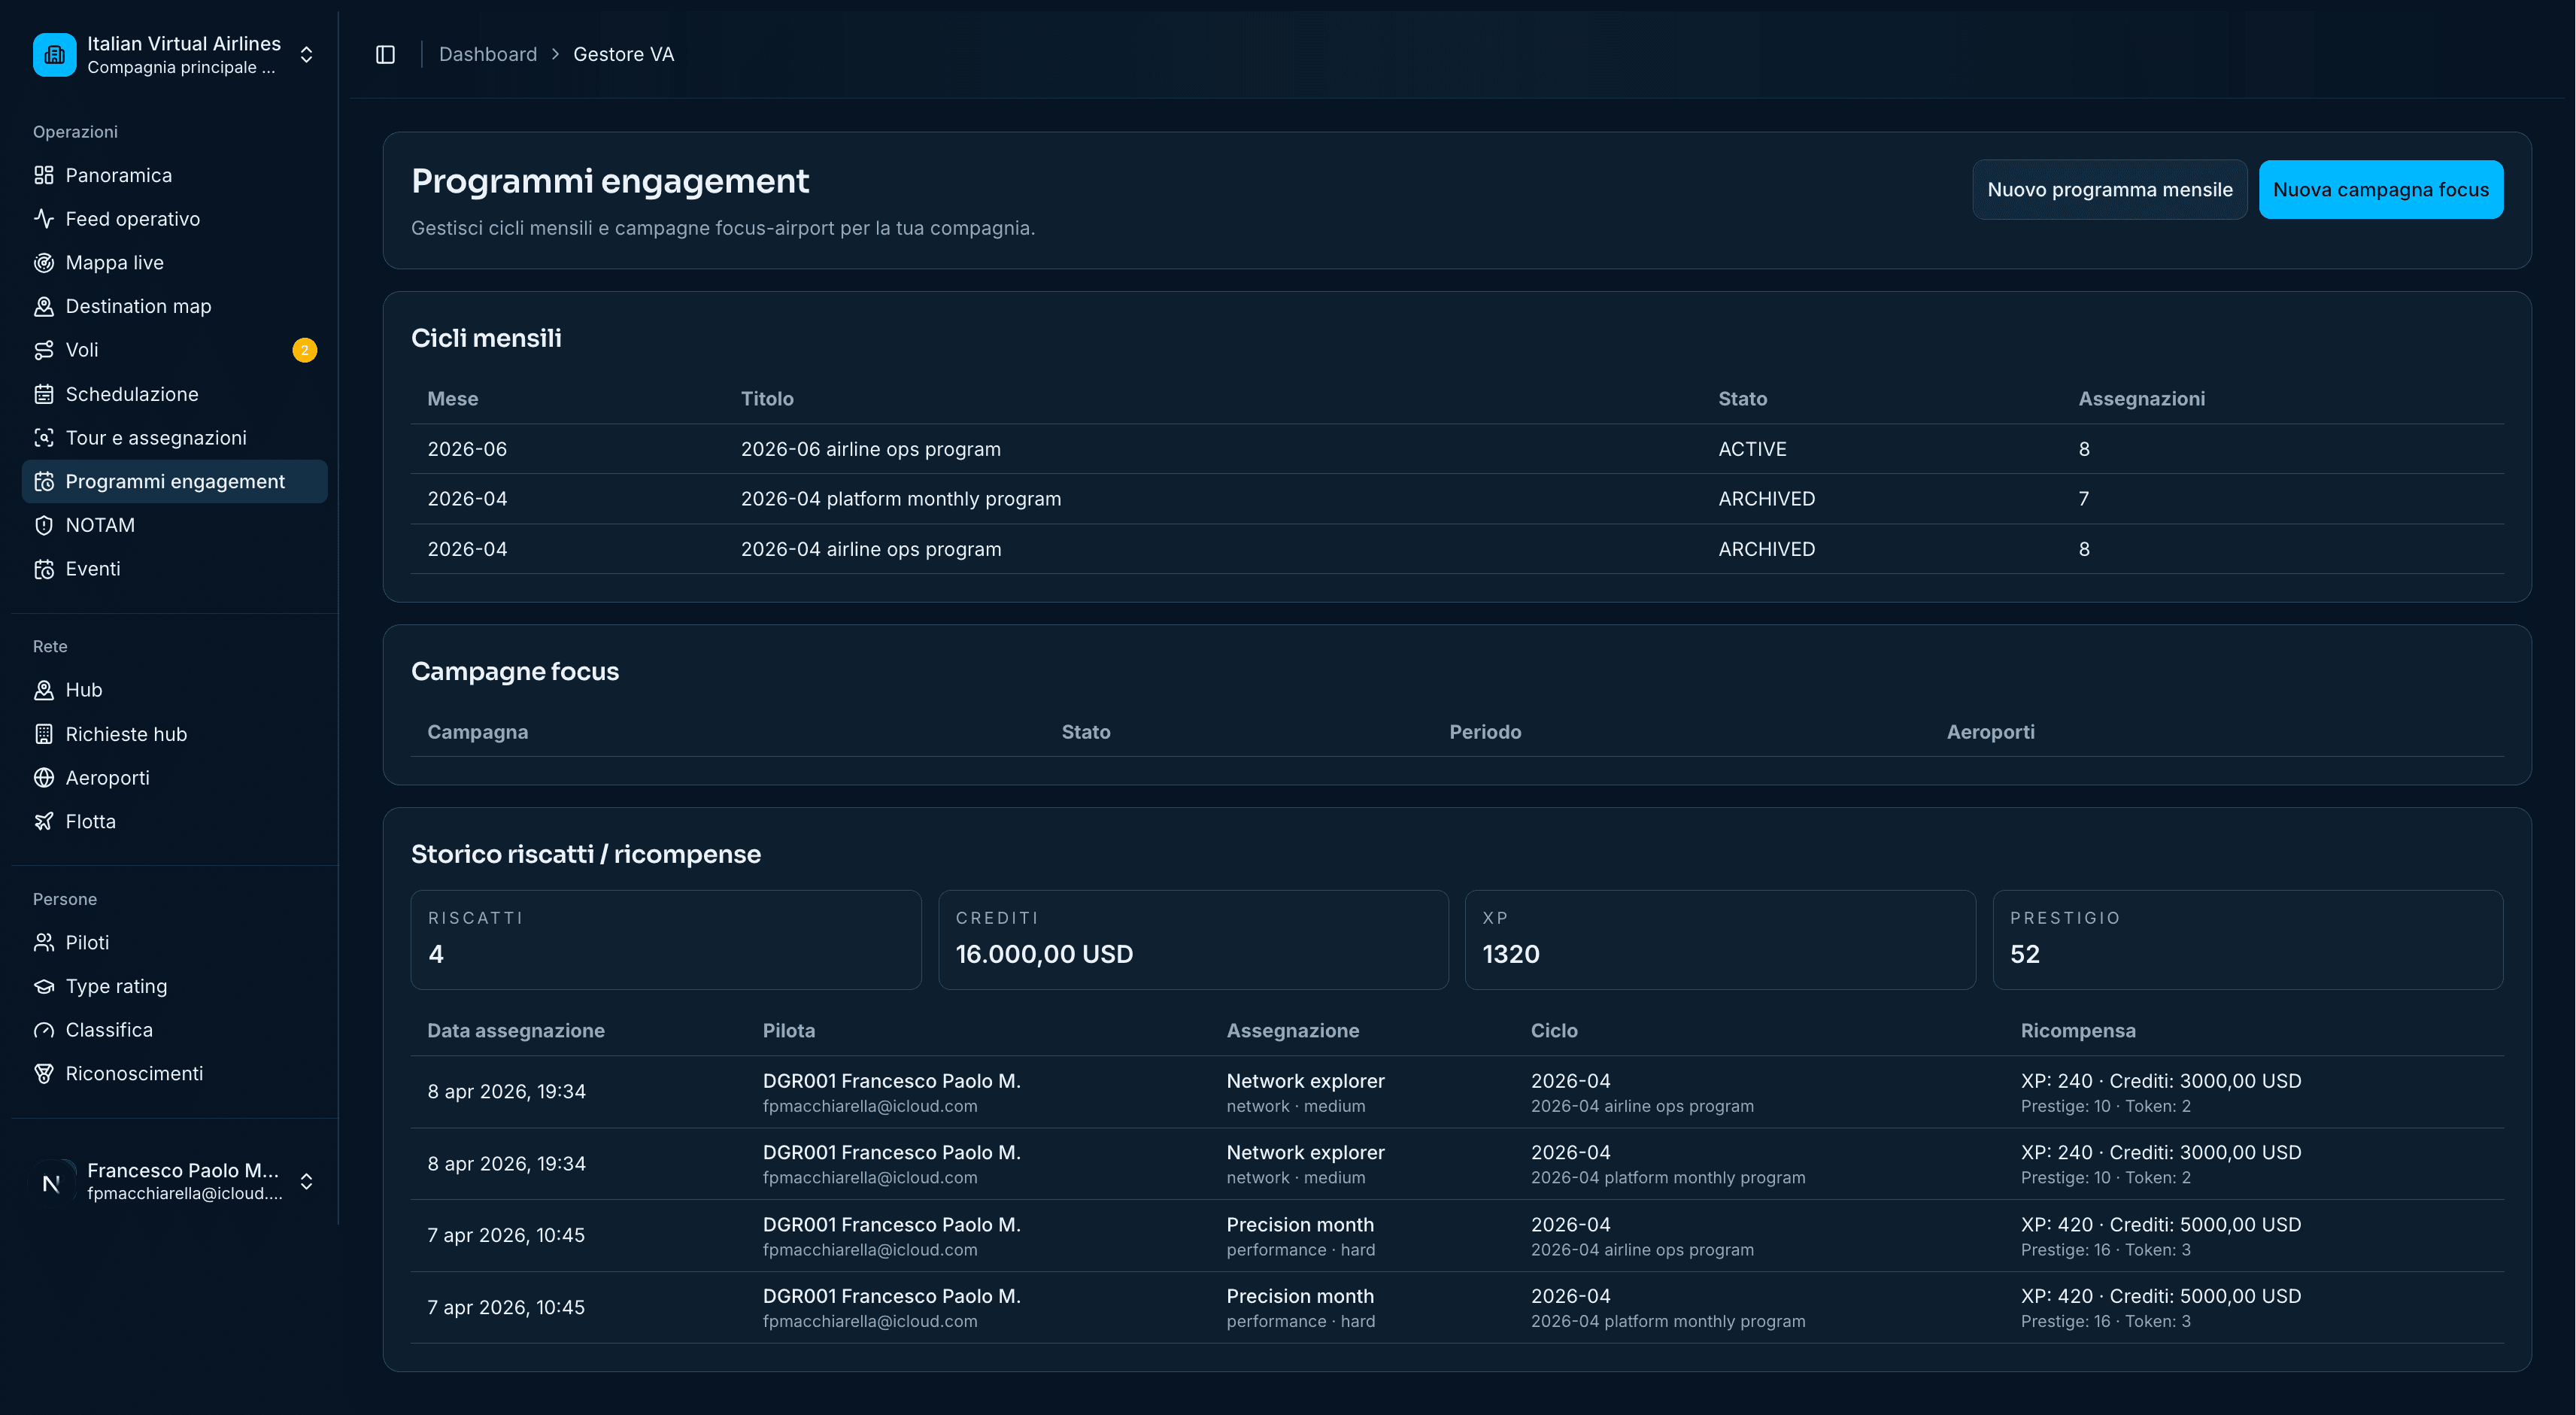
Task: Open the Panoramica menu item
Action: (x=175, y=176)
